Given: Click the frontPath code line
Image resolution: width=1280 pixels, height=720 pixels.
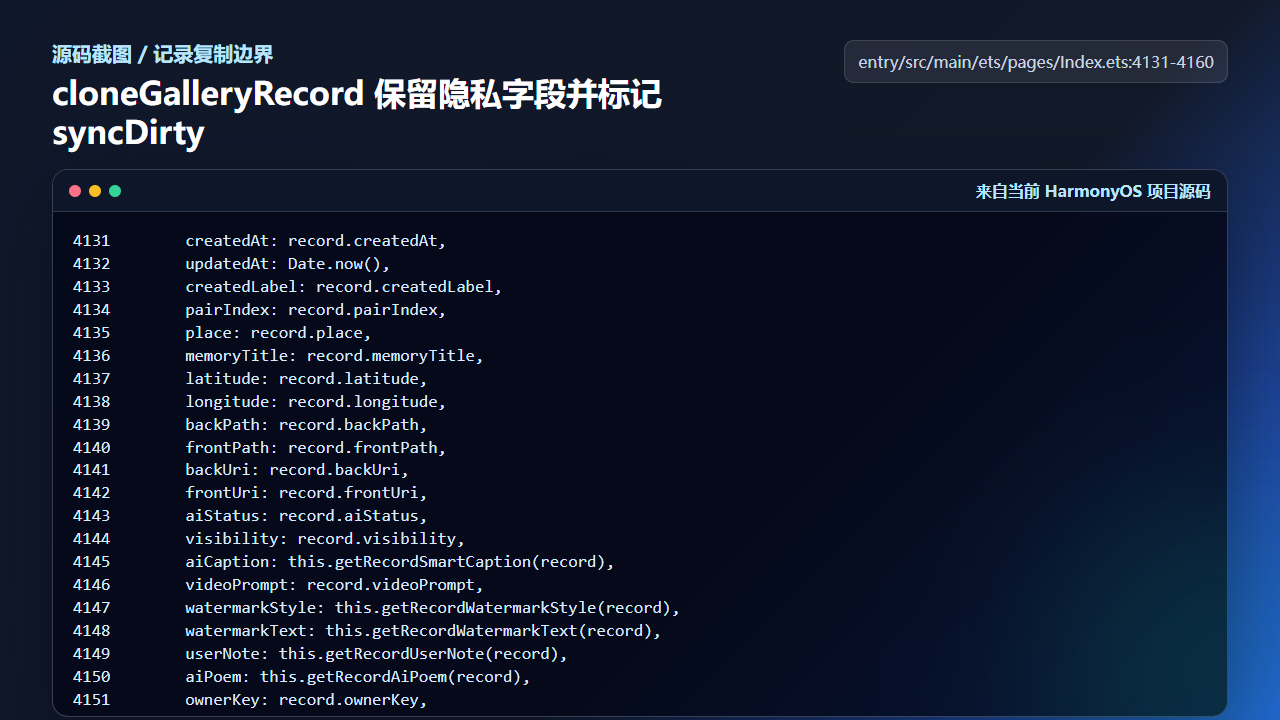Looking at the screenshot, I should tap(316, 448).
